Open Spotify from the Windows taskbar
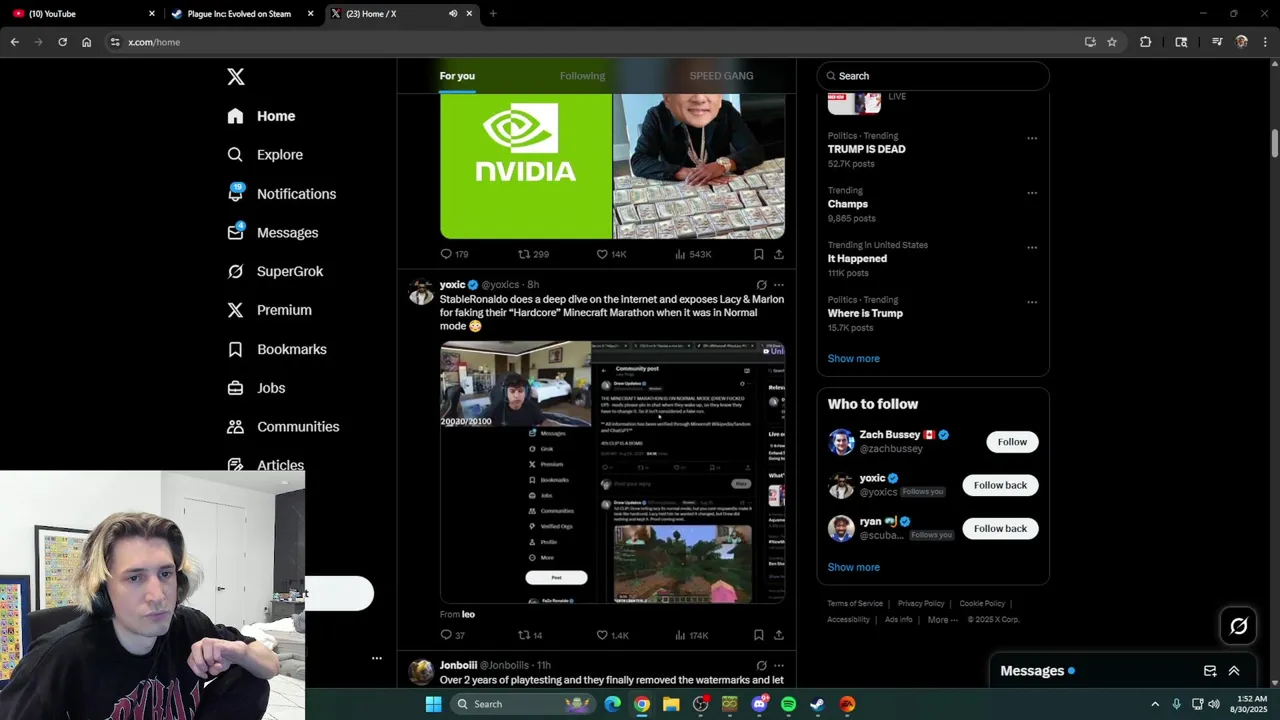 point(788,704)
